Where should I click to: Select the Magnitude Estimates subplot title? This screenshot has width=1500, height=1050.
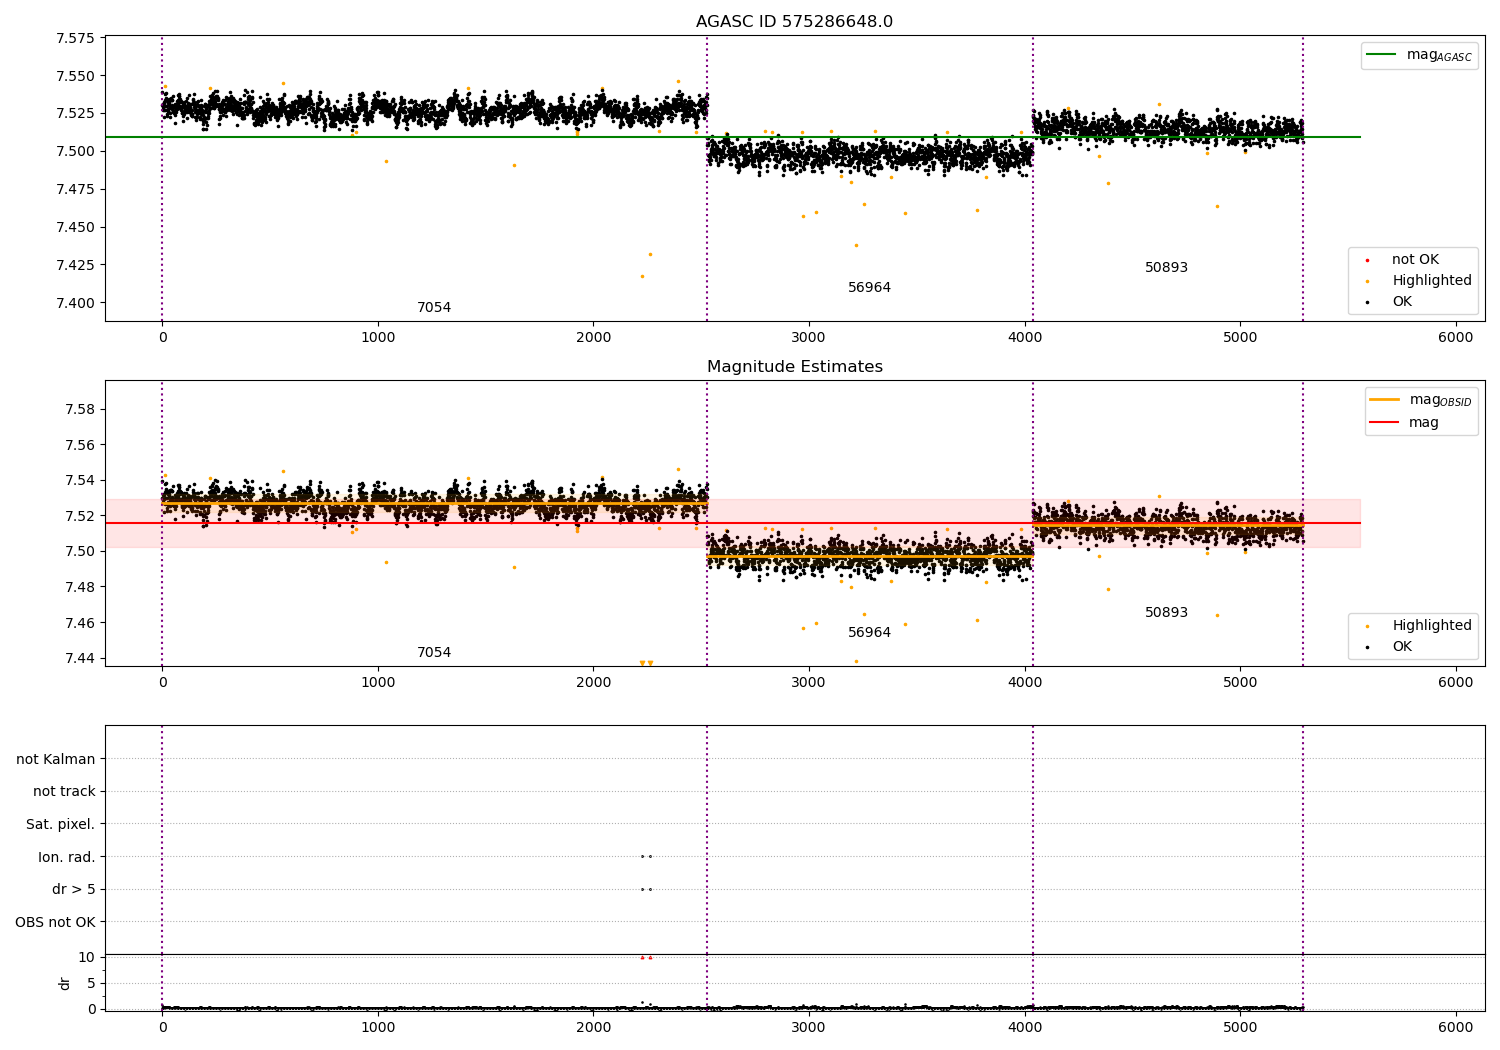(795, 367)
